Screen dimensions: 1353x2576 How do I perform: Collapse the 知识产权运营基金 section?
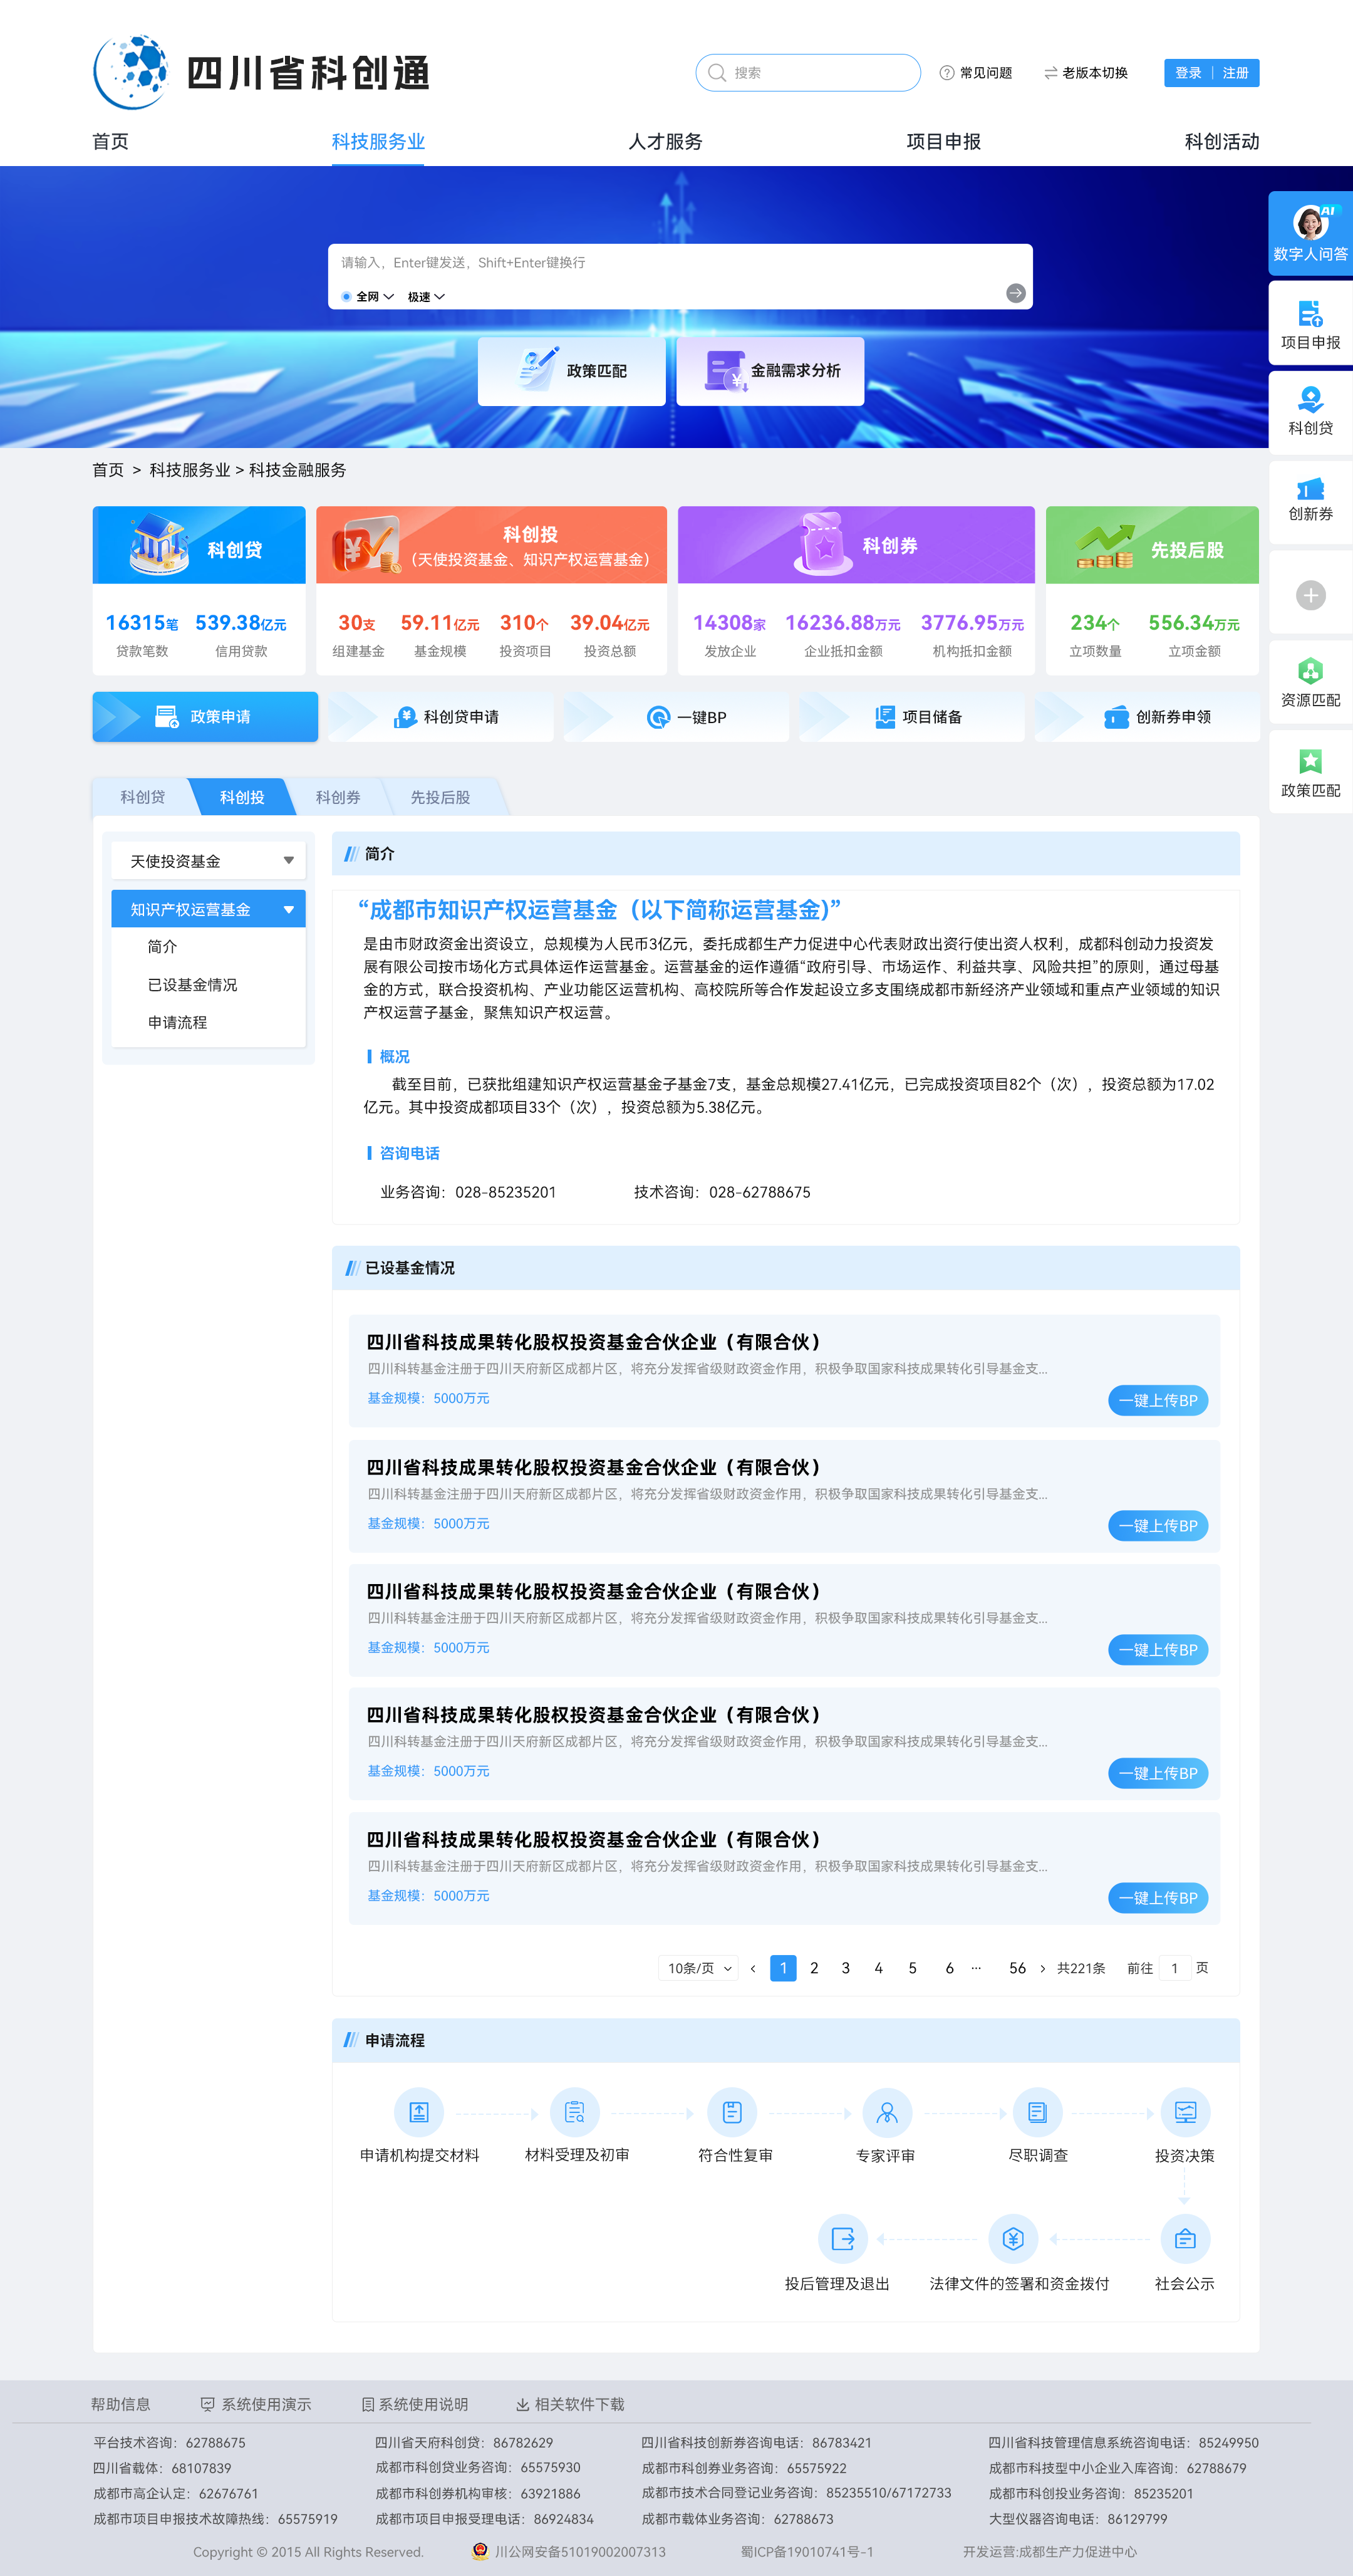tap(288, 909)
